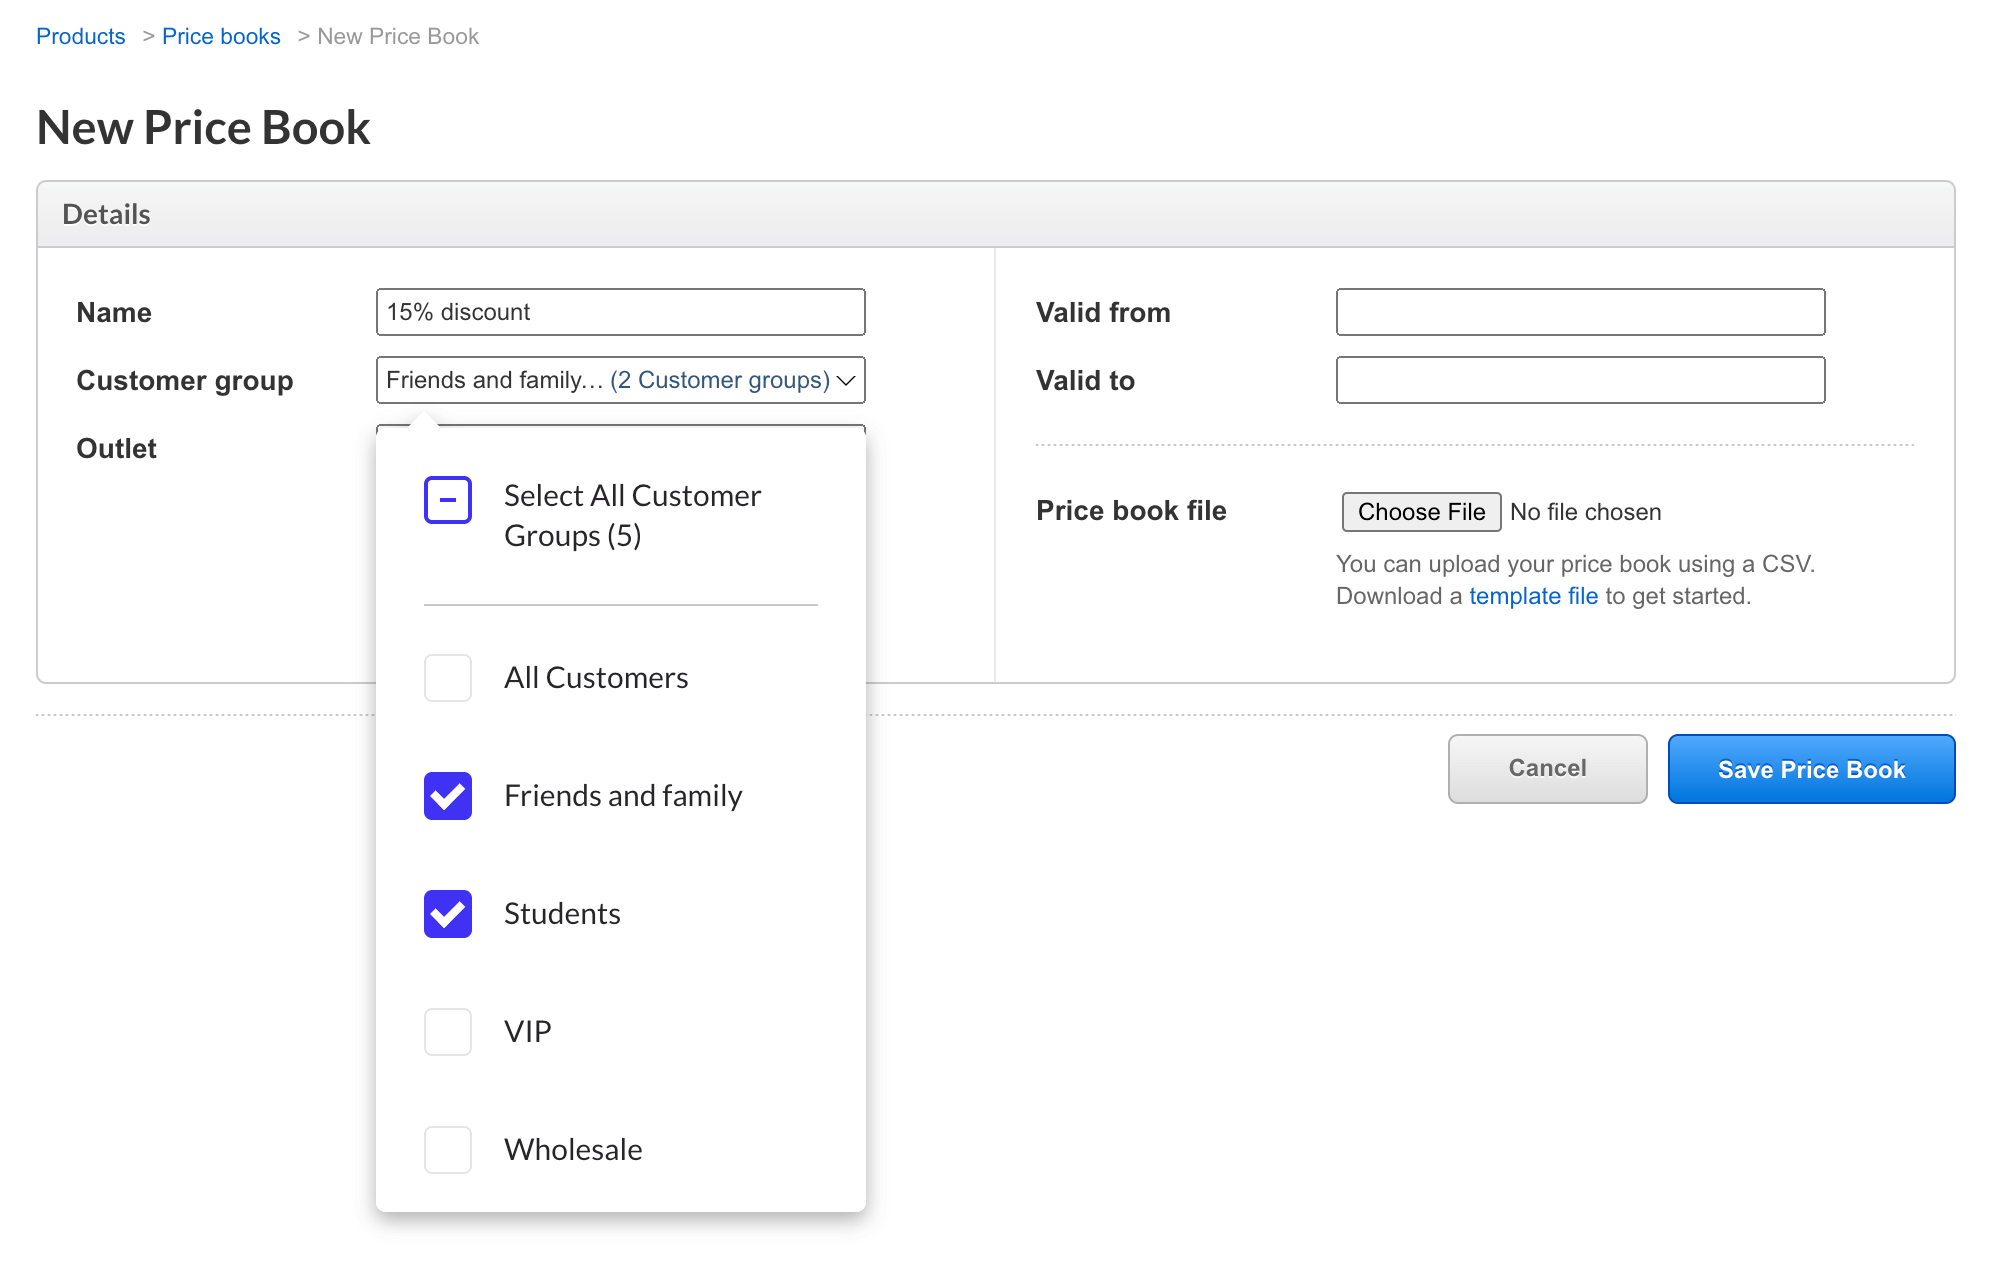The height and width of the screenshot is (1279, 2015).
Task: Focus the Valid from date field
Action: 1580,312
